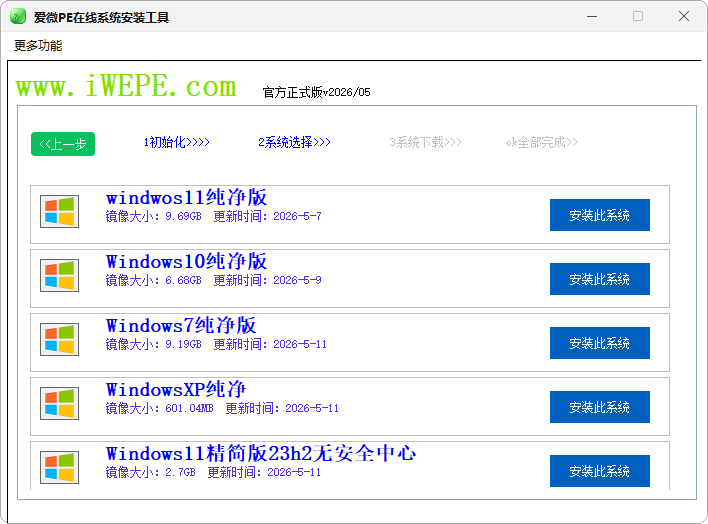Minimize the installer window
The image size is (708, 524).
[592, 17]
